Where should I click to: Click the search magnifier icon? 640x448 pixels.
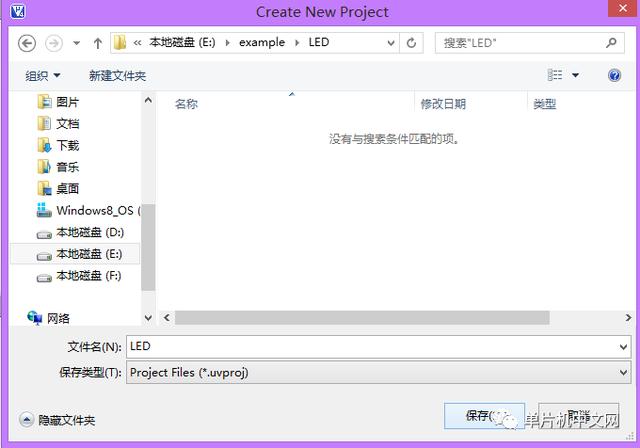(x=611, y=42)
